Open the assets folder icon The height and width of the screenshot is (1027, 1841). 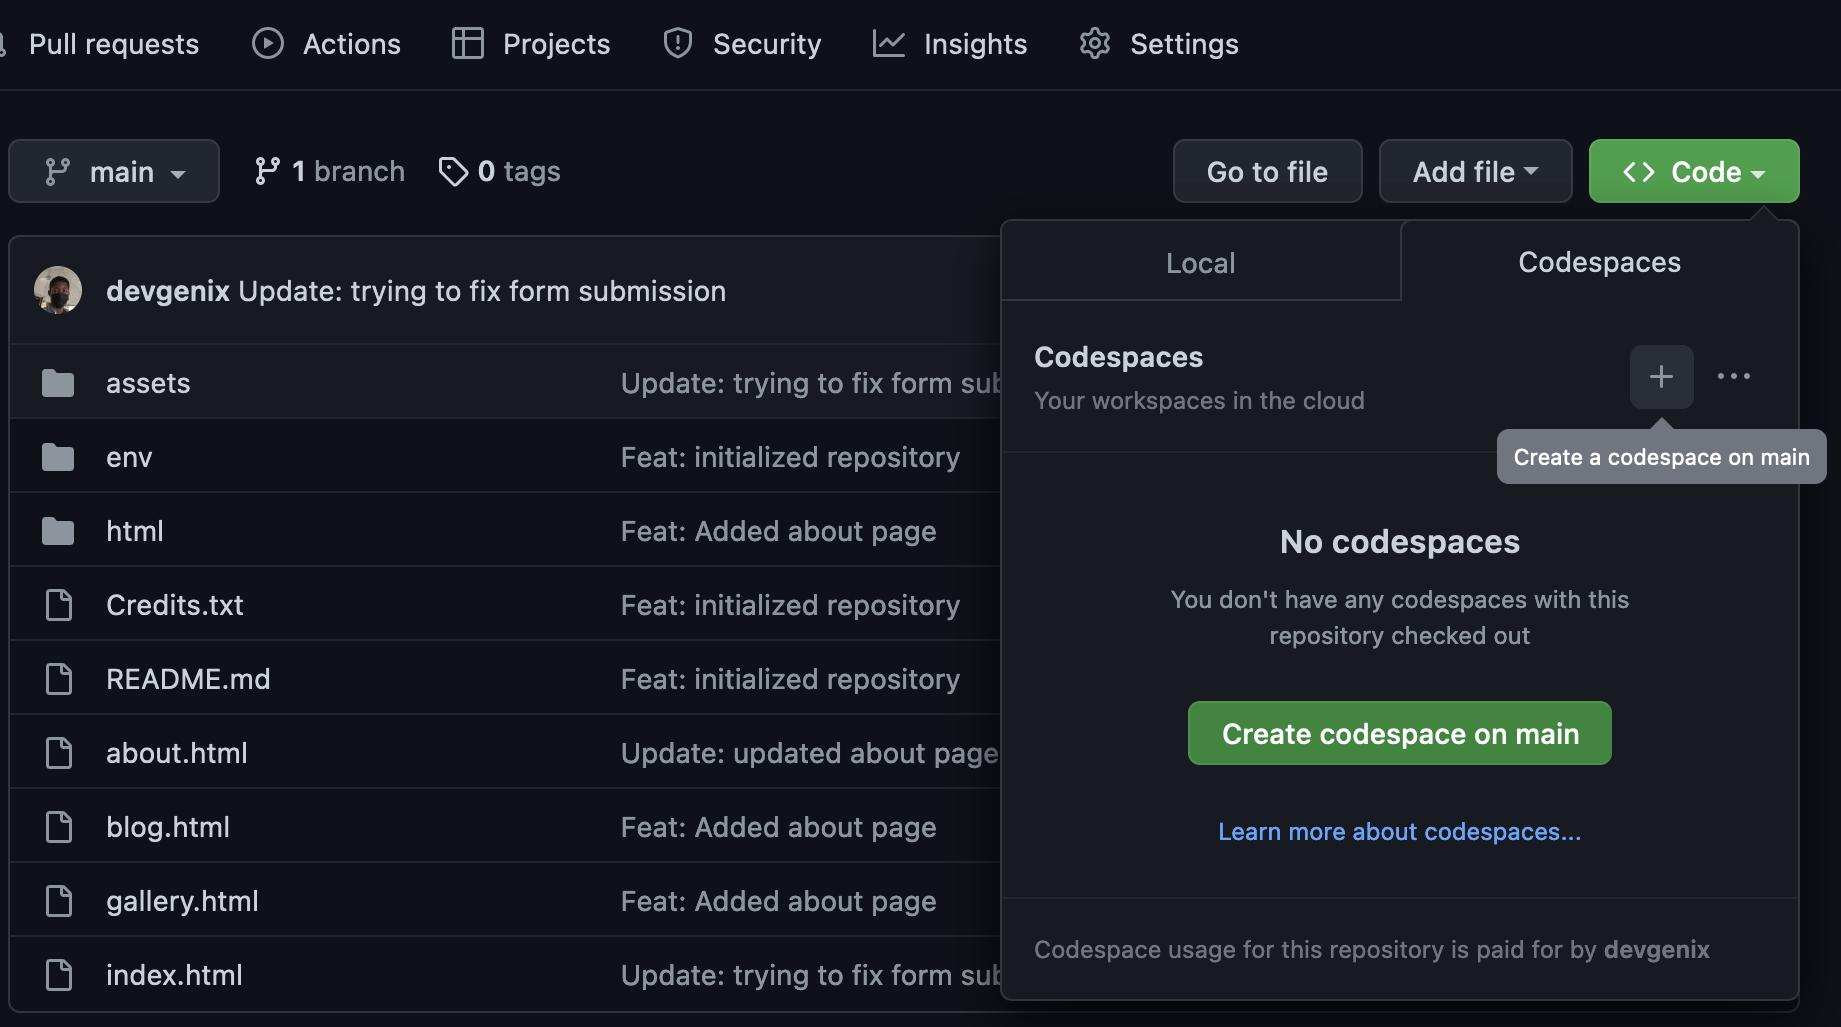[58, 383]
